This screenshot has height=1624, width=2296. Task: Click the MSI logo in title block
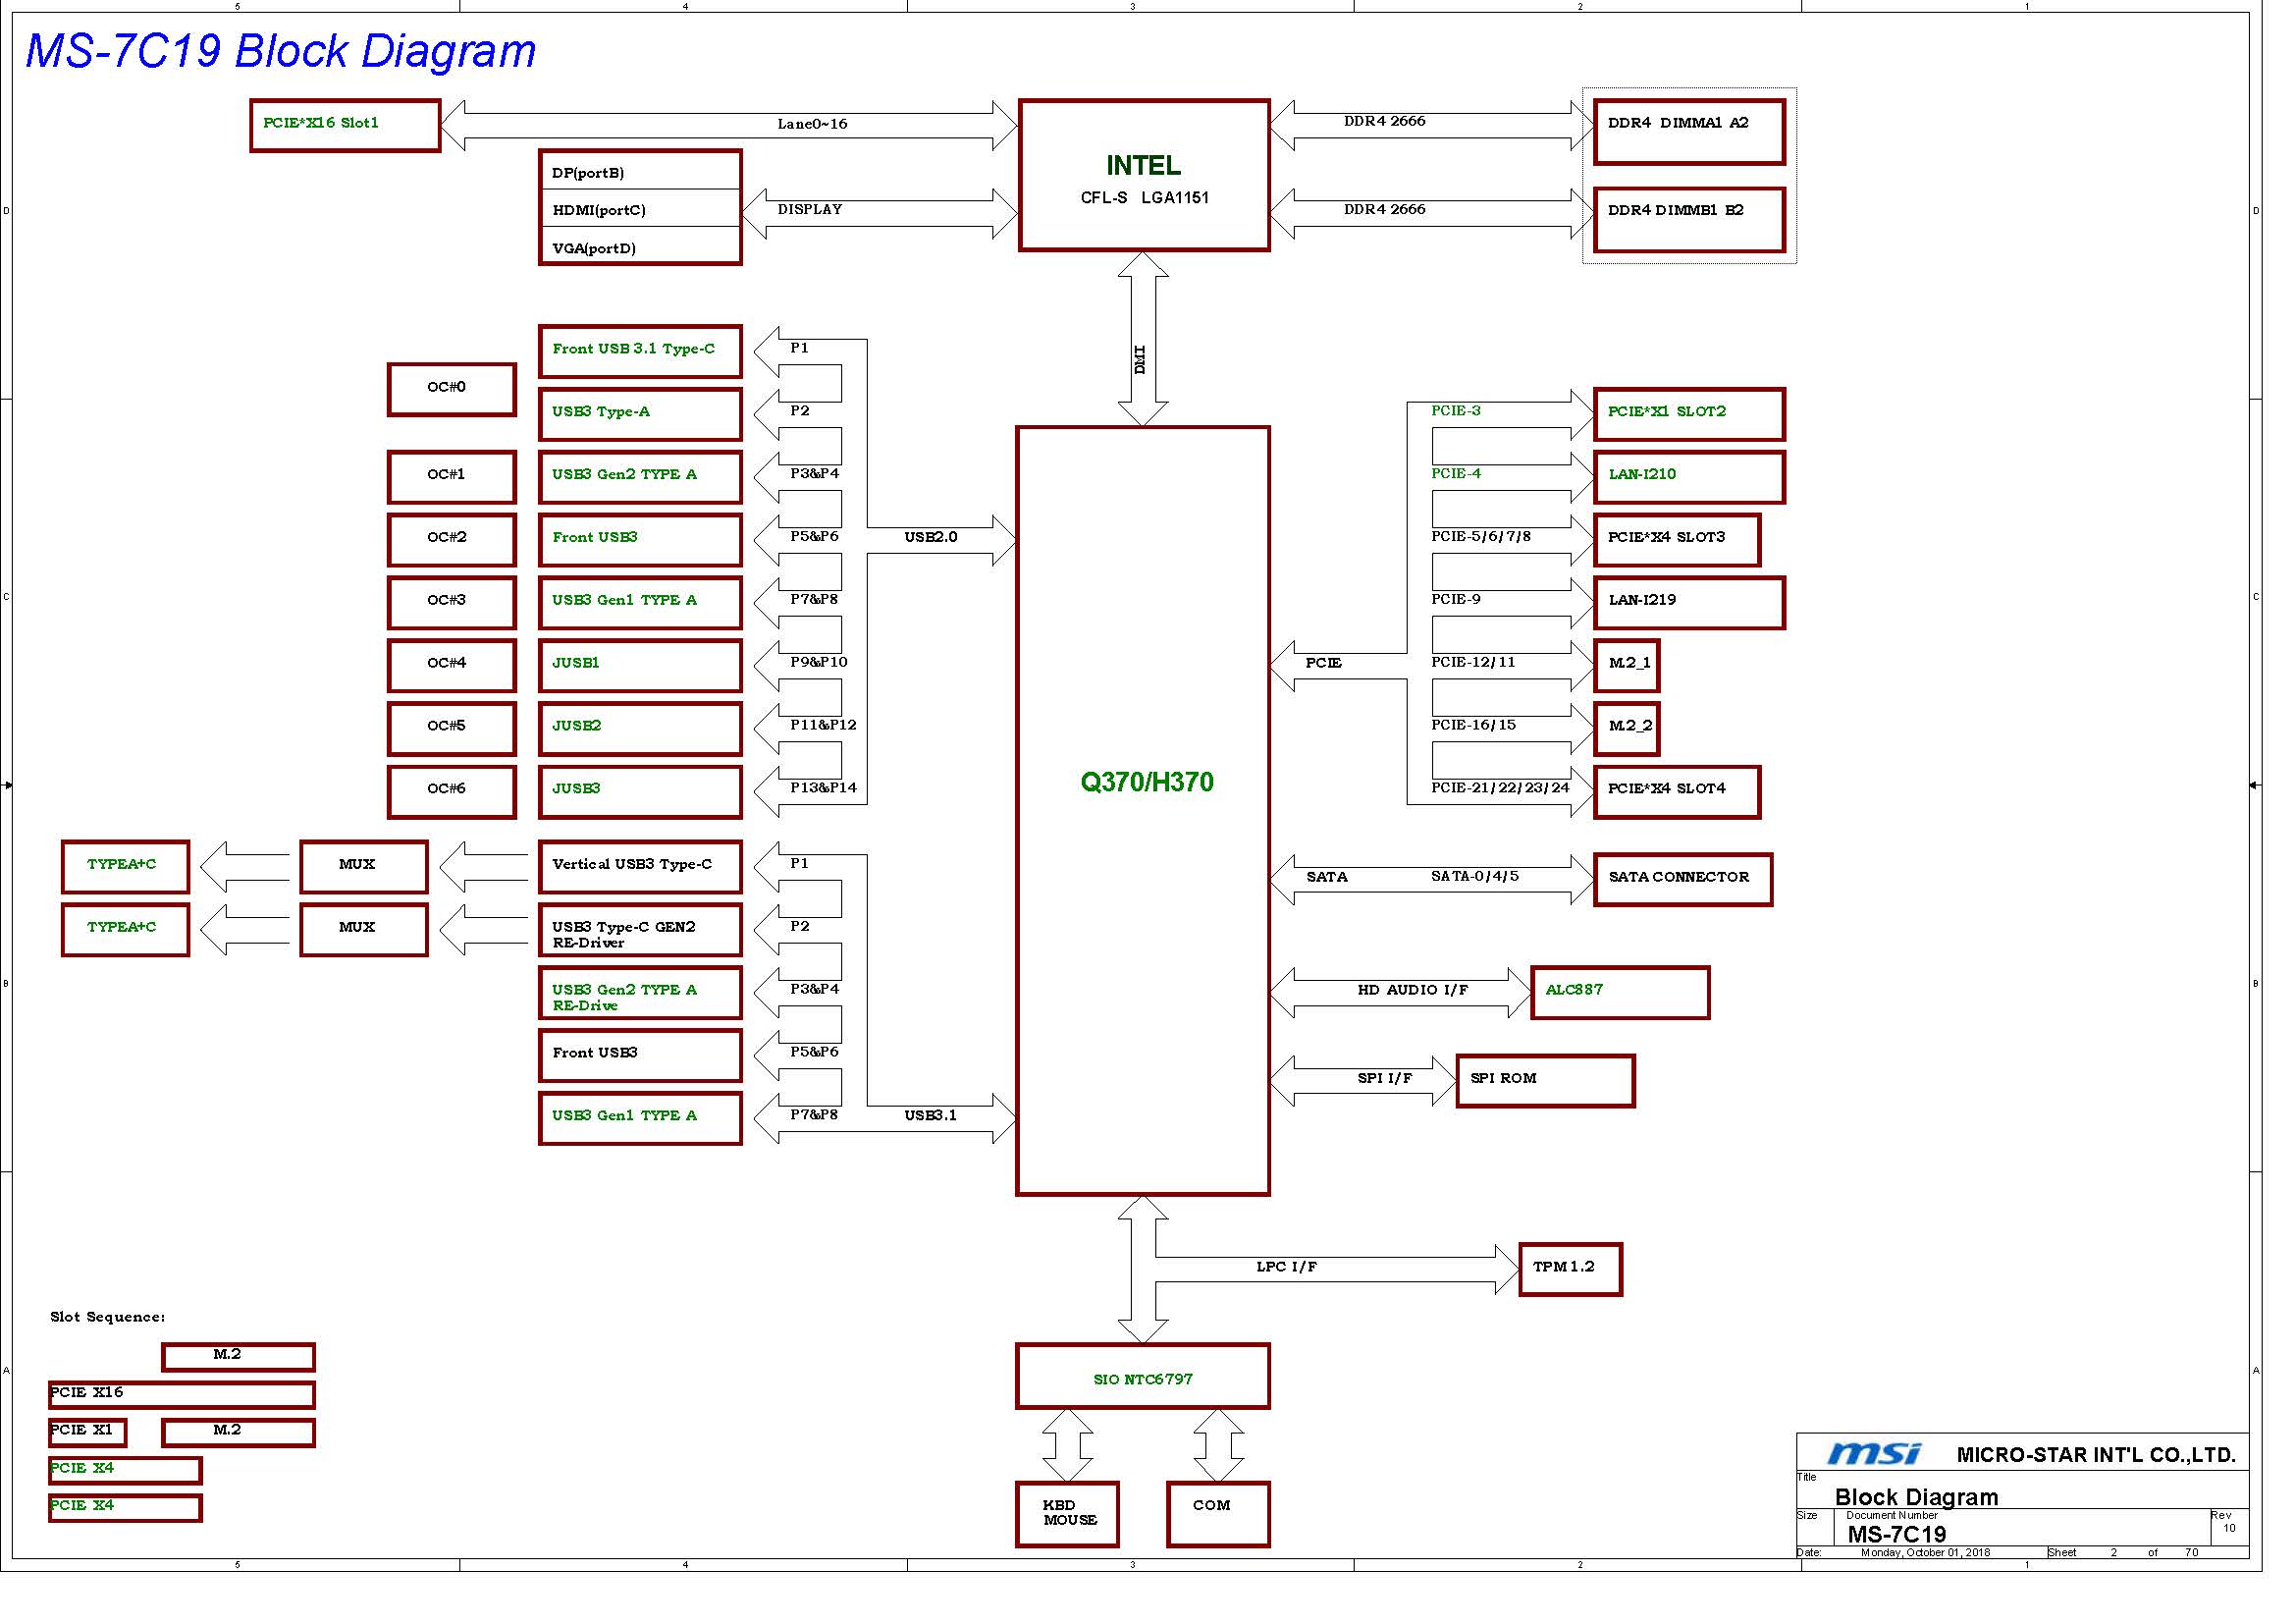pos(1874,1453)
